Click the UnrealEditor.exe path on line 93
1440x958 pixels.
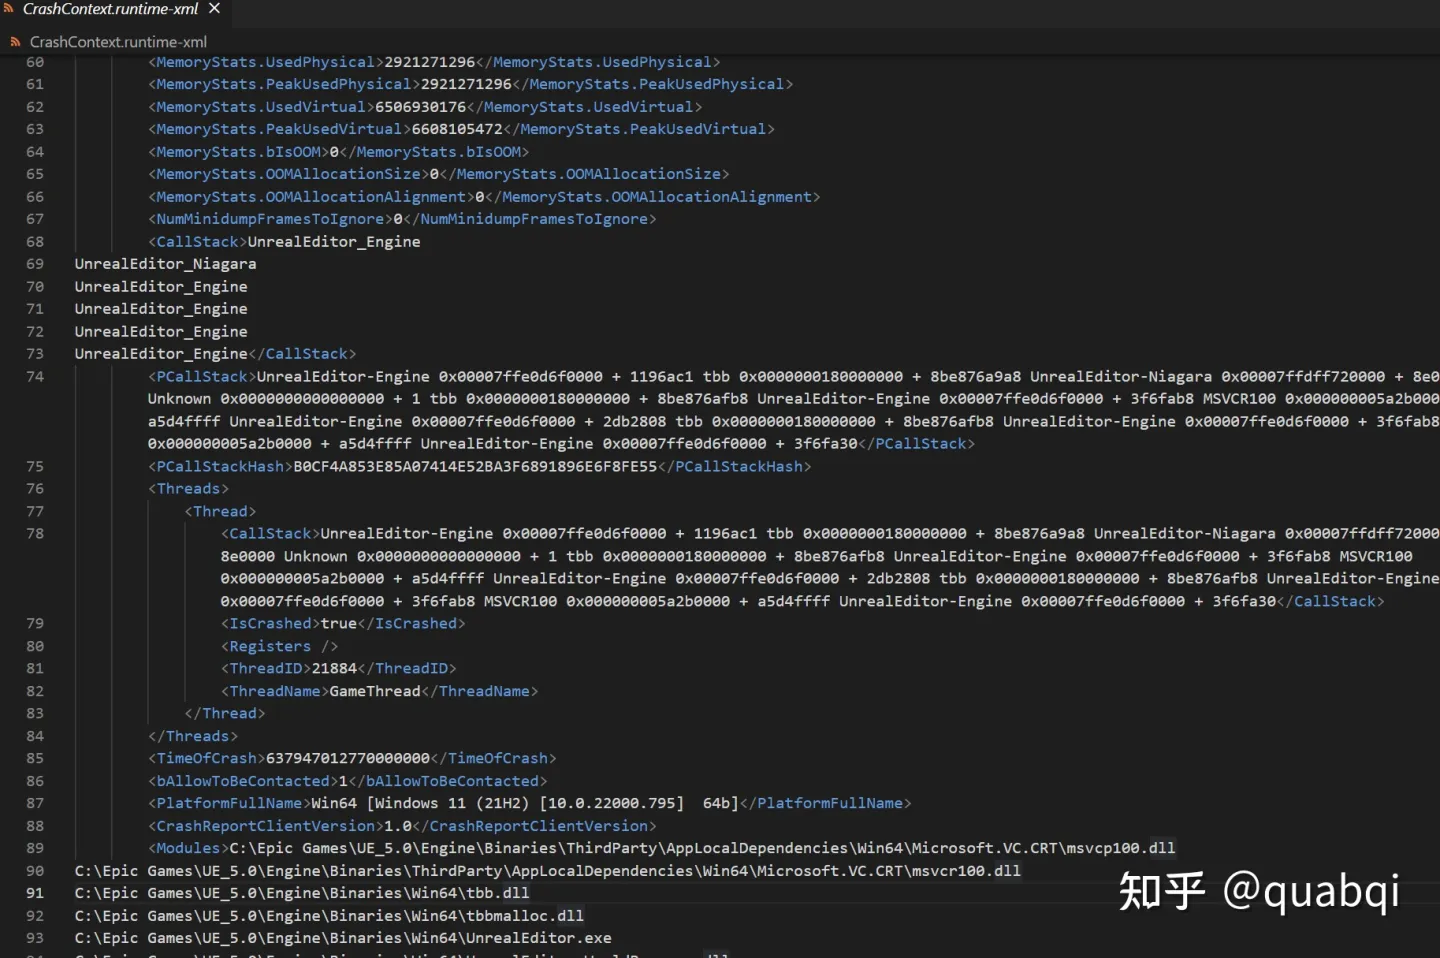click(343, 938)
